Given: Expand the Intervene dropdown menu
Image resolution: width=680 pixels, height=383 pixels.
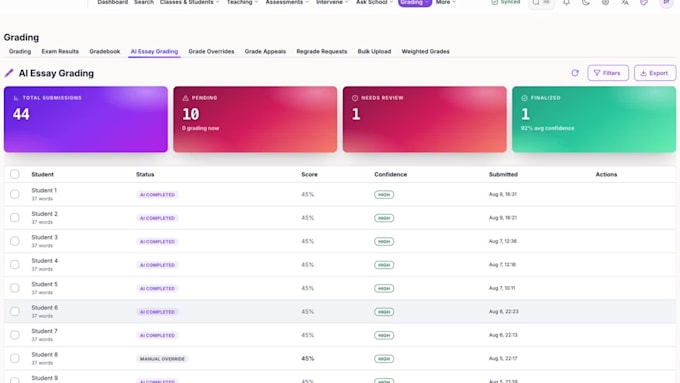Looking at the screenshot, I should [x=332, y=2].
